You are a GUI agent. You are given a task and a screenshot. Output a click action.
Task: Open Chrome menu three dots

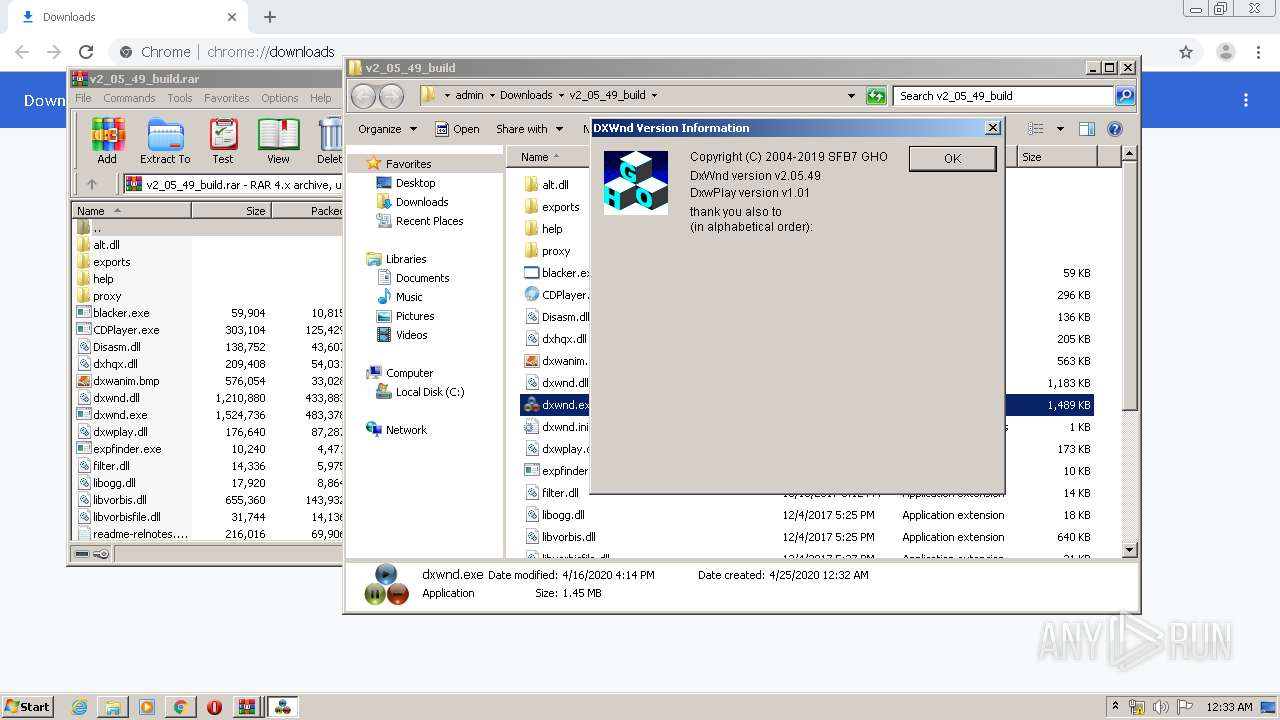click(1258, 52)
